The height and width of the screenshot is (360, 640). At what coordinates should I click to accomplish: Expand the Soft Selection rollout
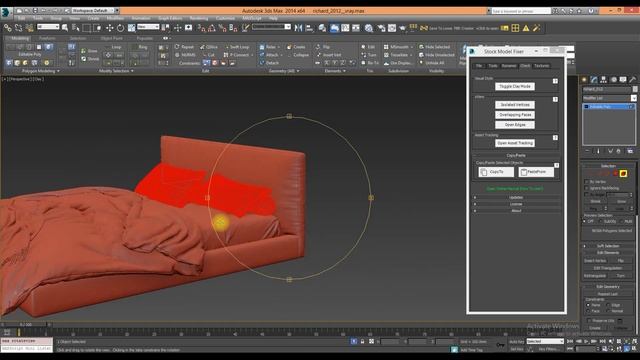tap(608, 246)
